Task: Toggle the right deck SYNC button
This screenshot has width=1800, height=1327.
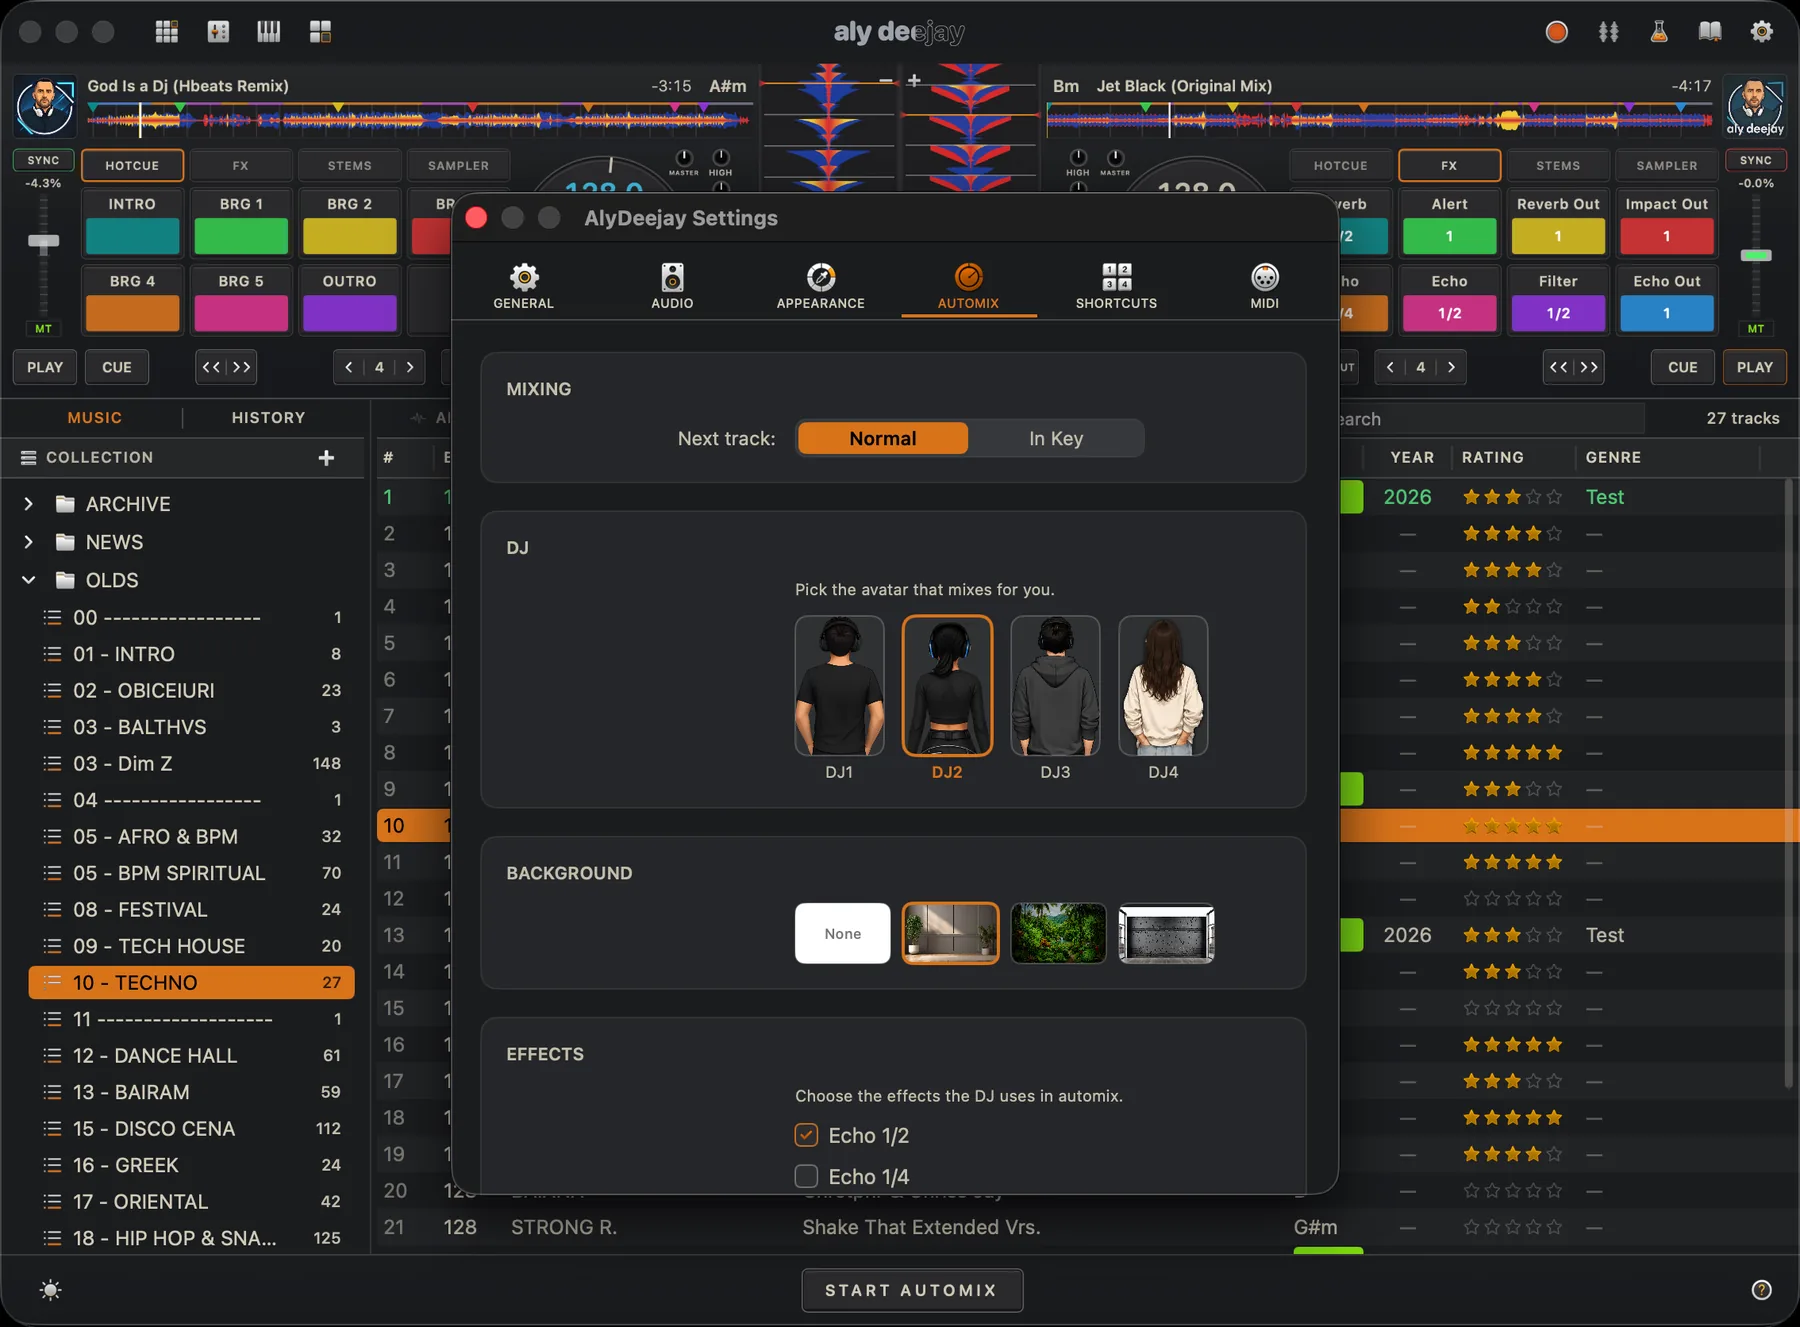Action: pyautogui.click(x=1756, y=160)
